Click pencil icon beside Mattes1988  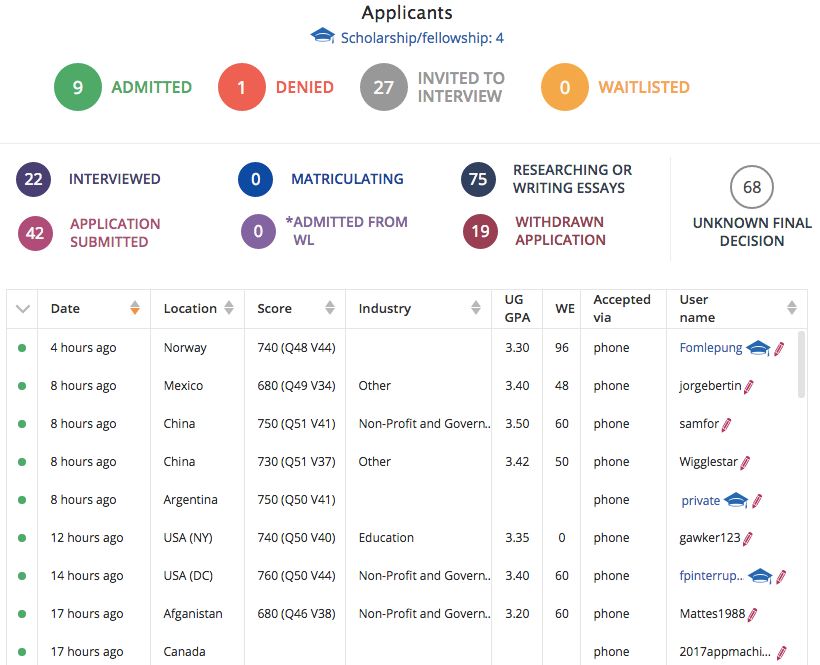click(x=753, y=614)
